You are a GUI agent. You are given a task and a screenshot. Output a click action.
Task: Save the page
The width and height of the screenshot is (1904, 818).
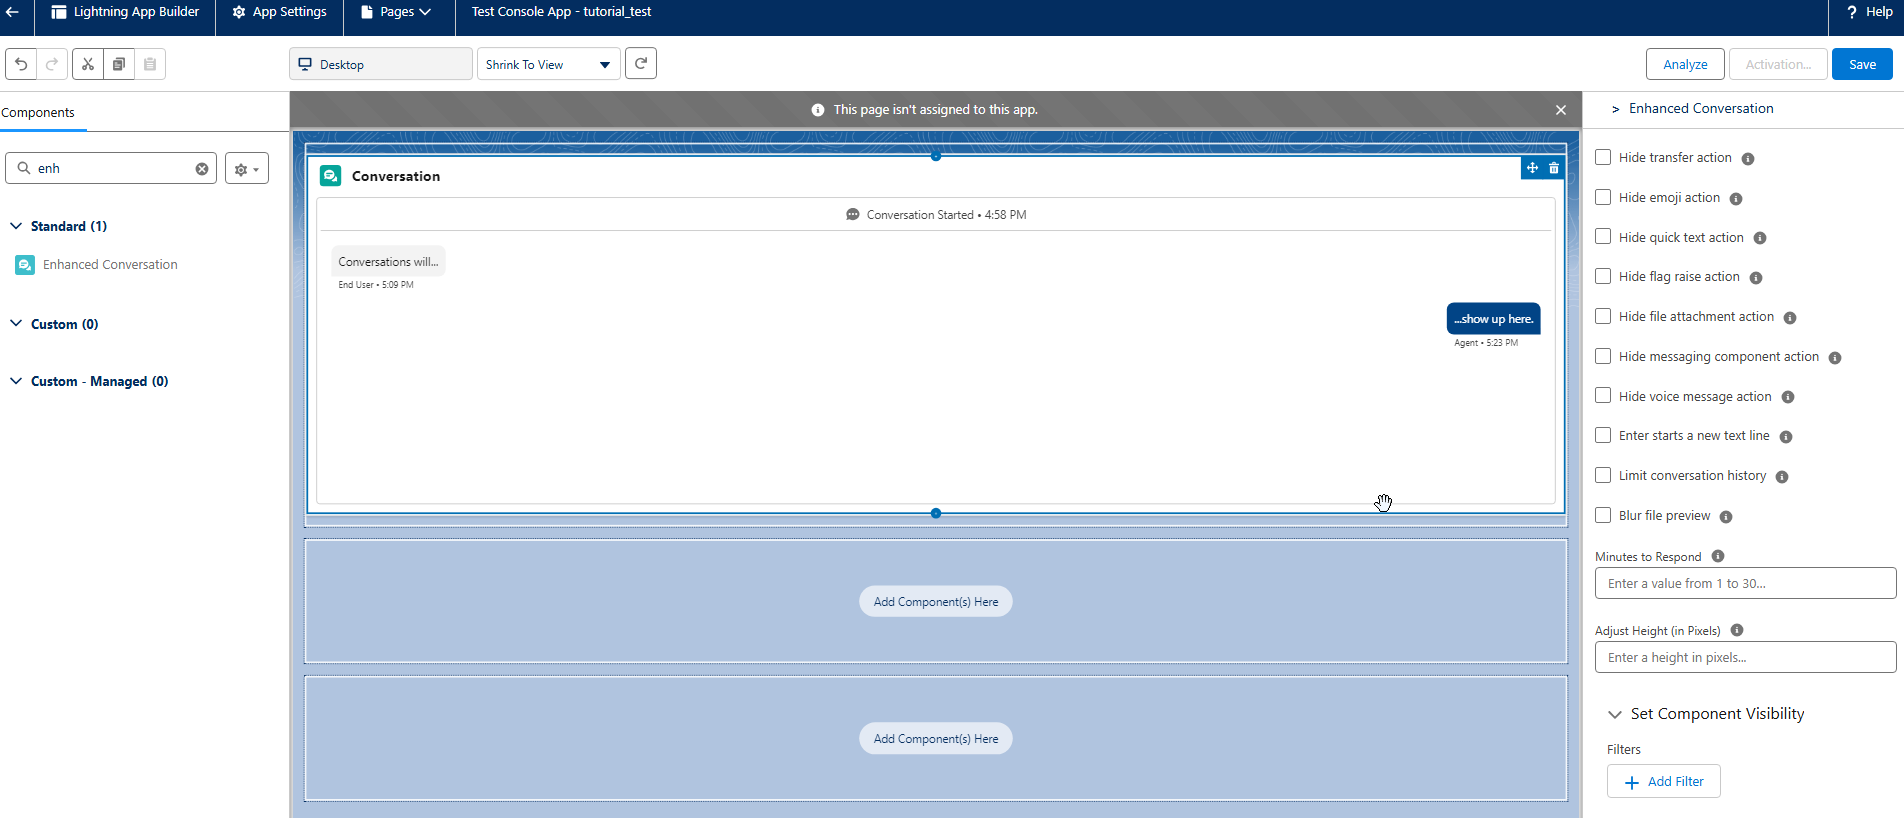(x=1862, y=64)
